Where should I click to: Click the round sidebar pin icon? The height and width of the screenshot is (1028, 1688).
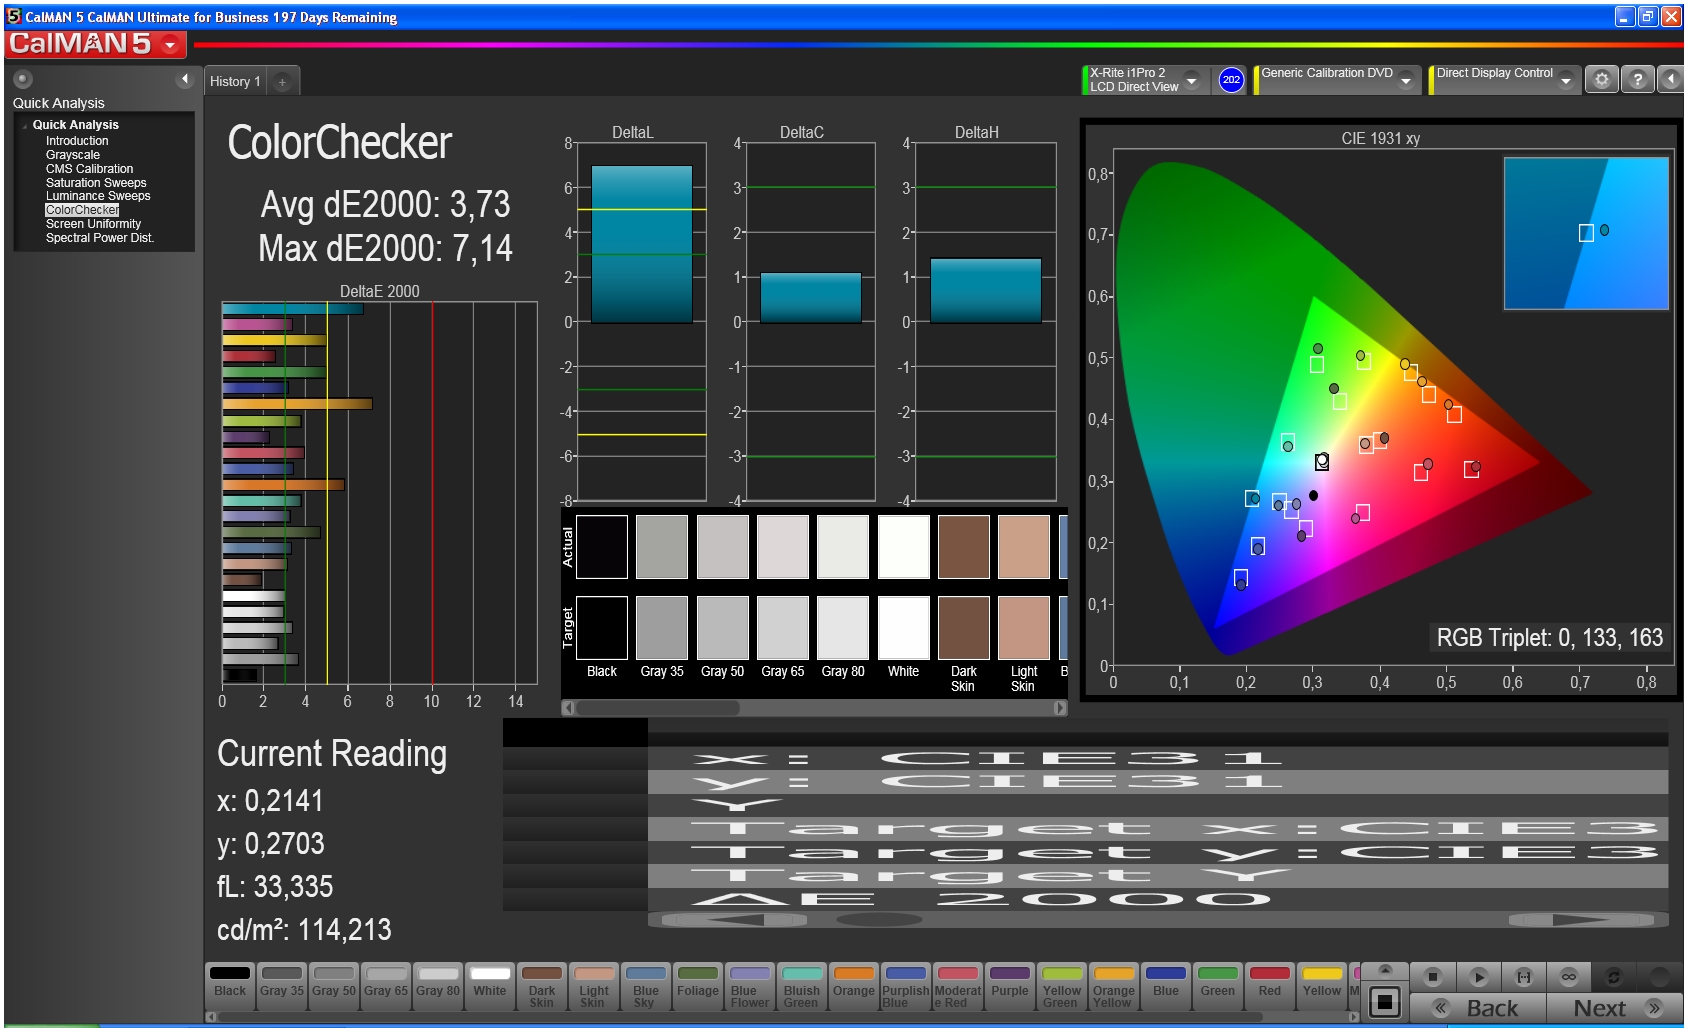click(x=23, y=79)
